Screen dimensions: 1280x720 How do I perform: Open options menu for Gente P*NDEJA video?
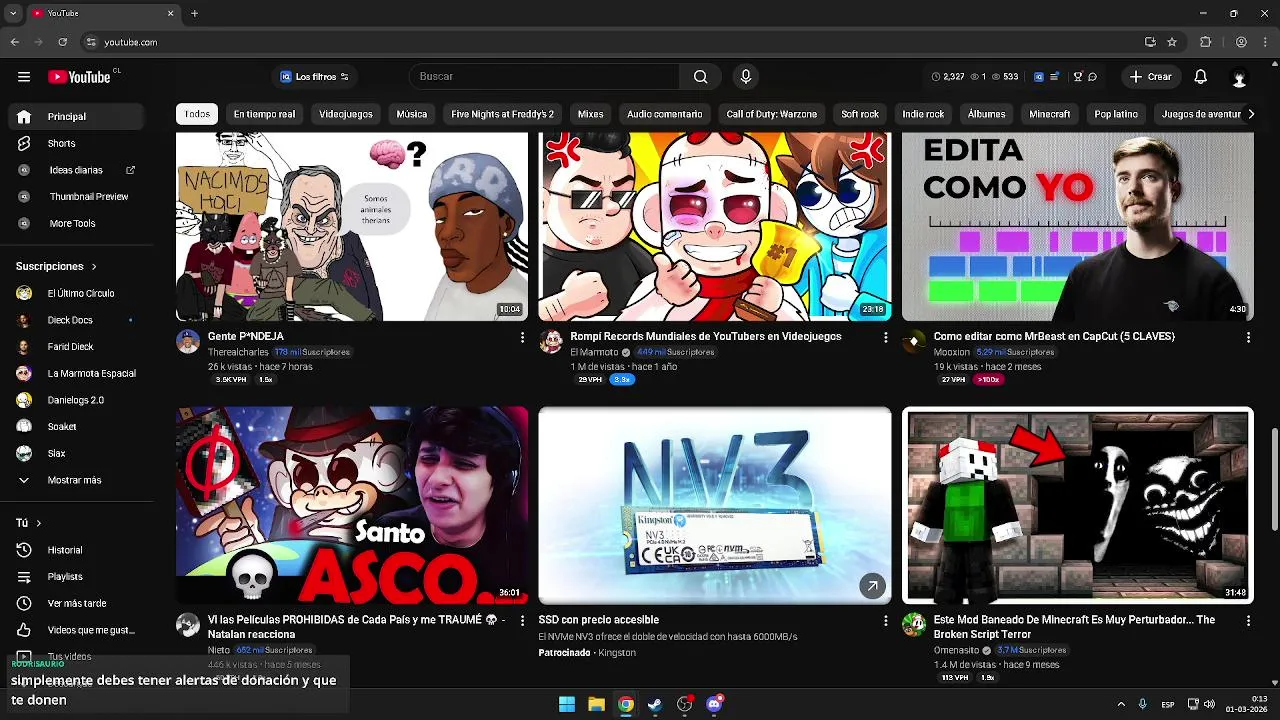[522, 338]
